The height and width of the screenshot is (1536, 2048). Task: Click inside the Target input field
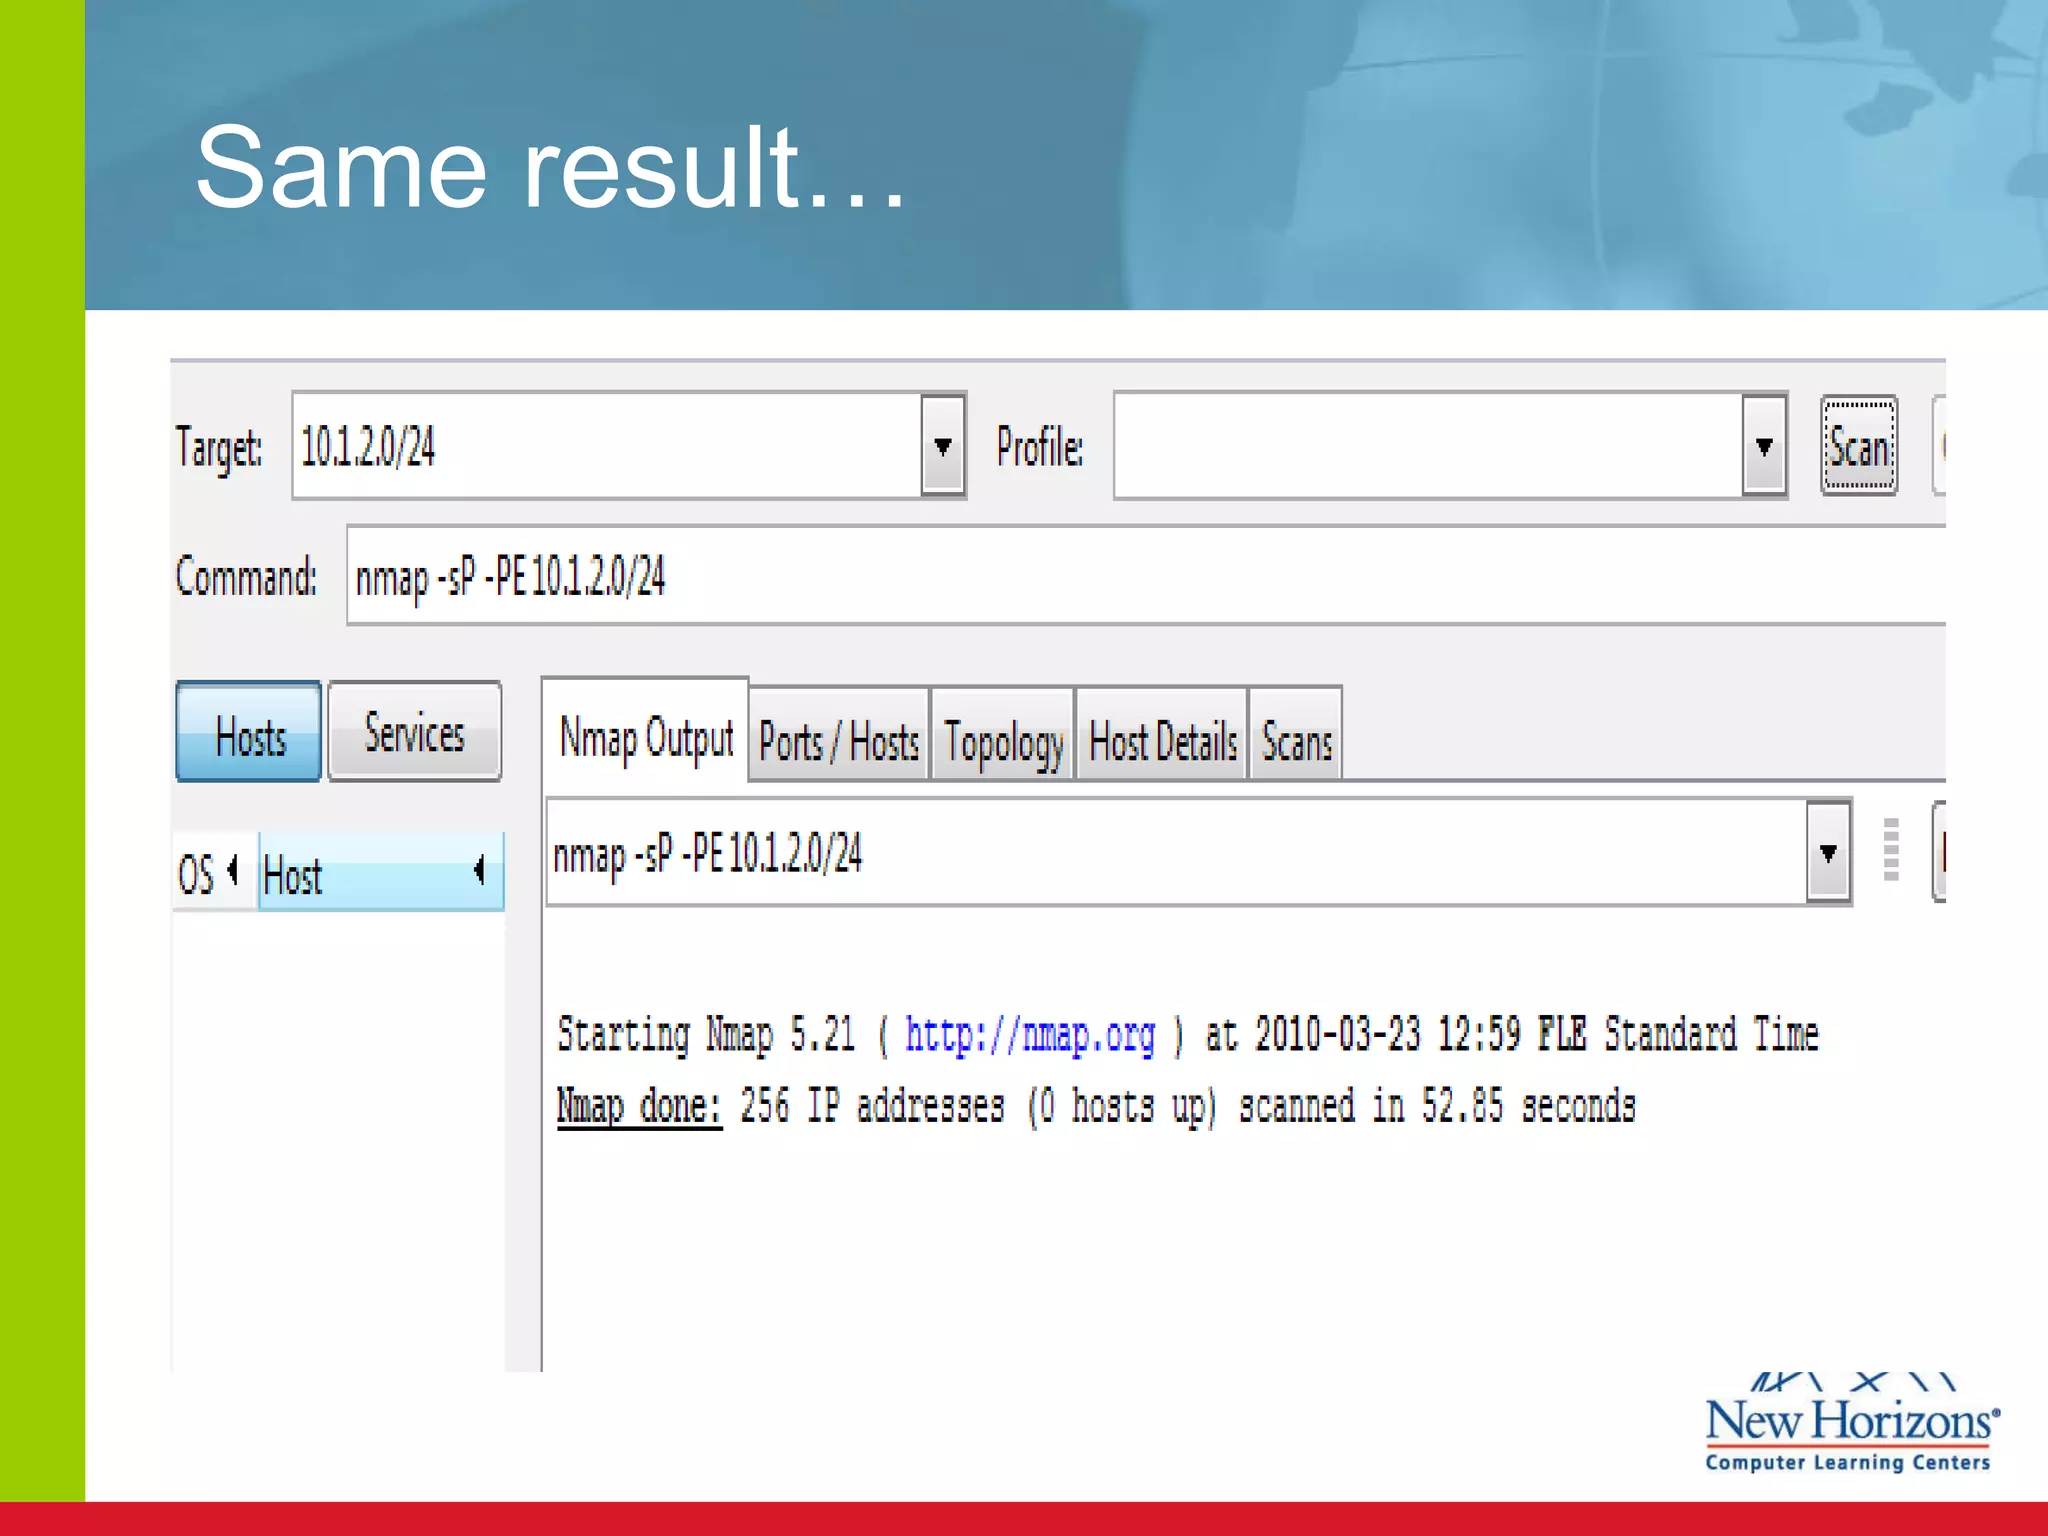click(x=600, y=446)
